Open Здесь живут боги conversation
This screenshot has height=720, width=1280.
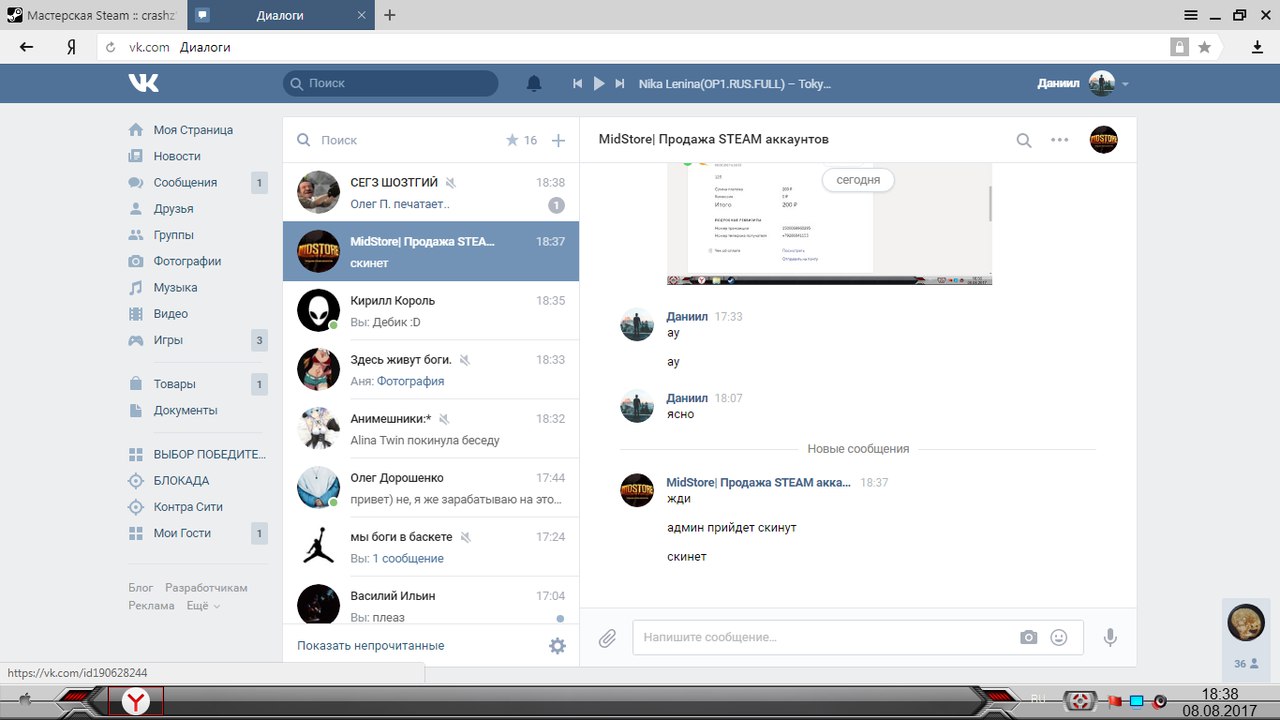tap(431, 370)
